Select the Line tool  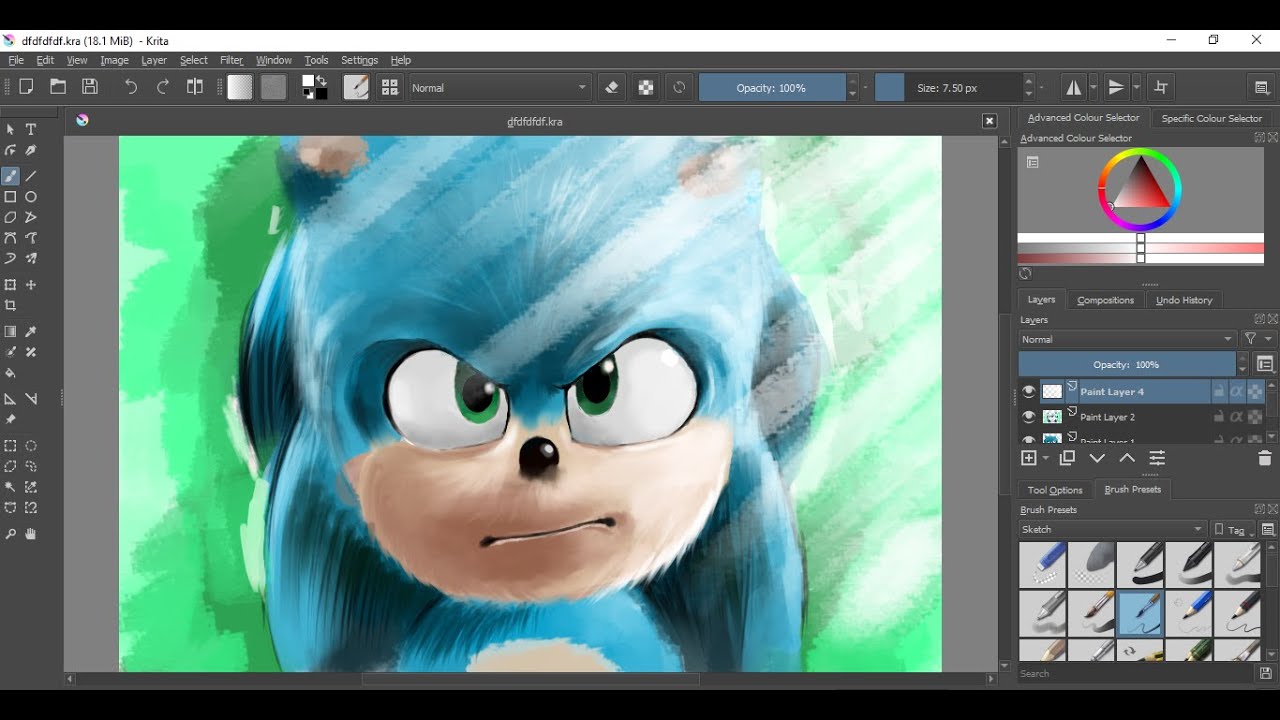(x=31, y=176)
